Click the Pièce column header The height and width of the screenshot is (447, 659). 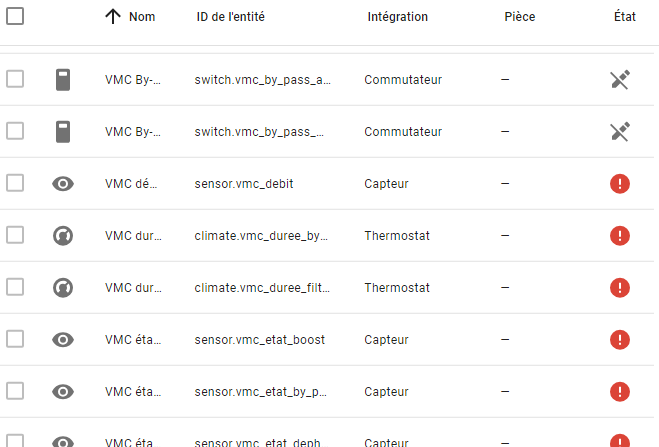pos(520,17)
